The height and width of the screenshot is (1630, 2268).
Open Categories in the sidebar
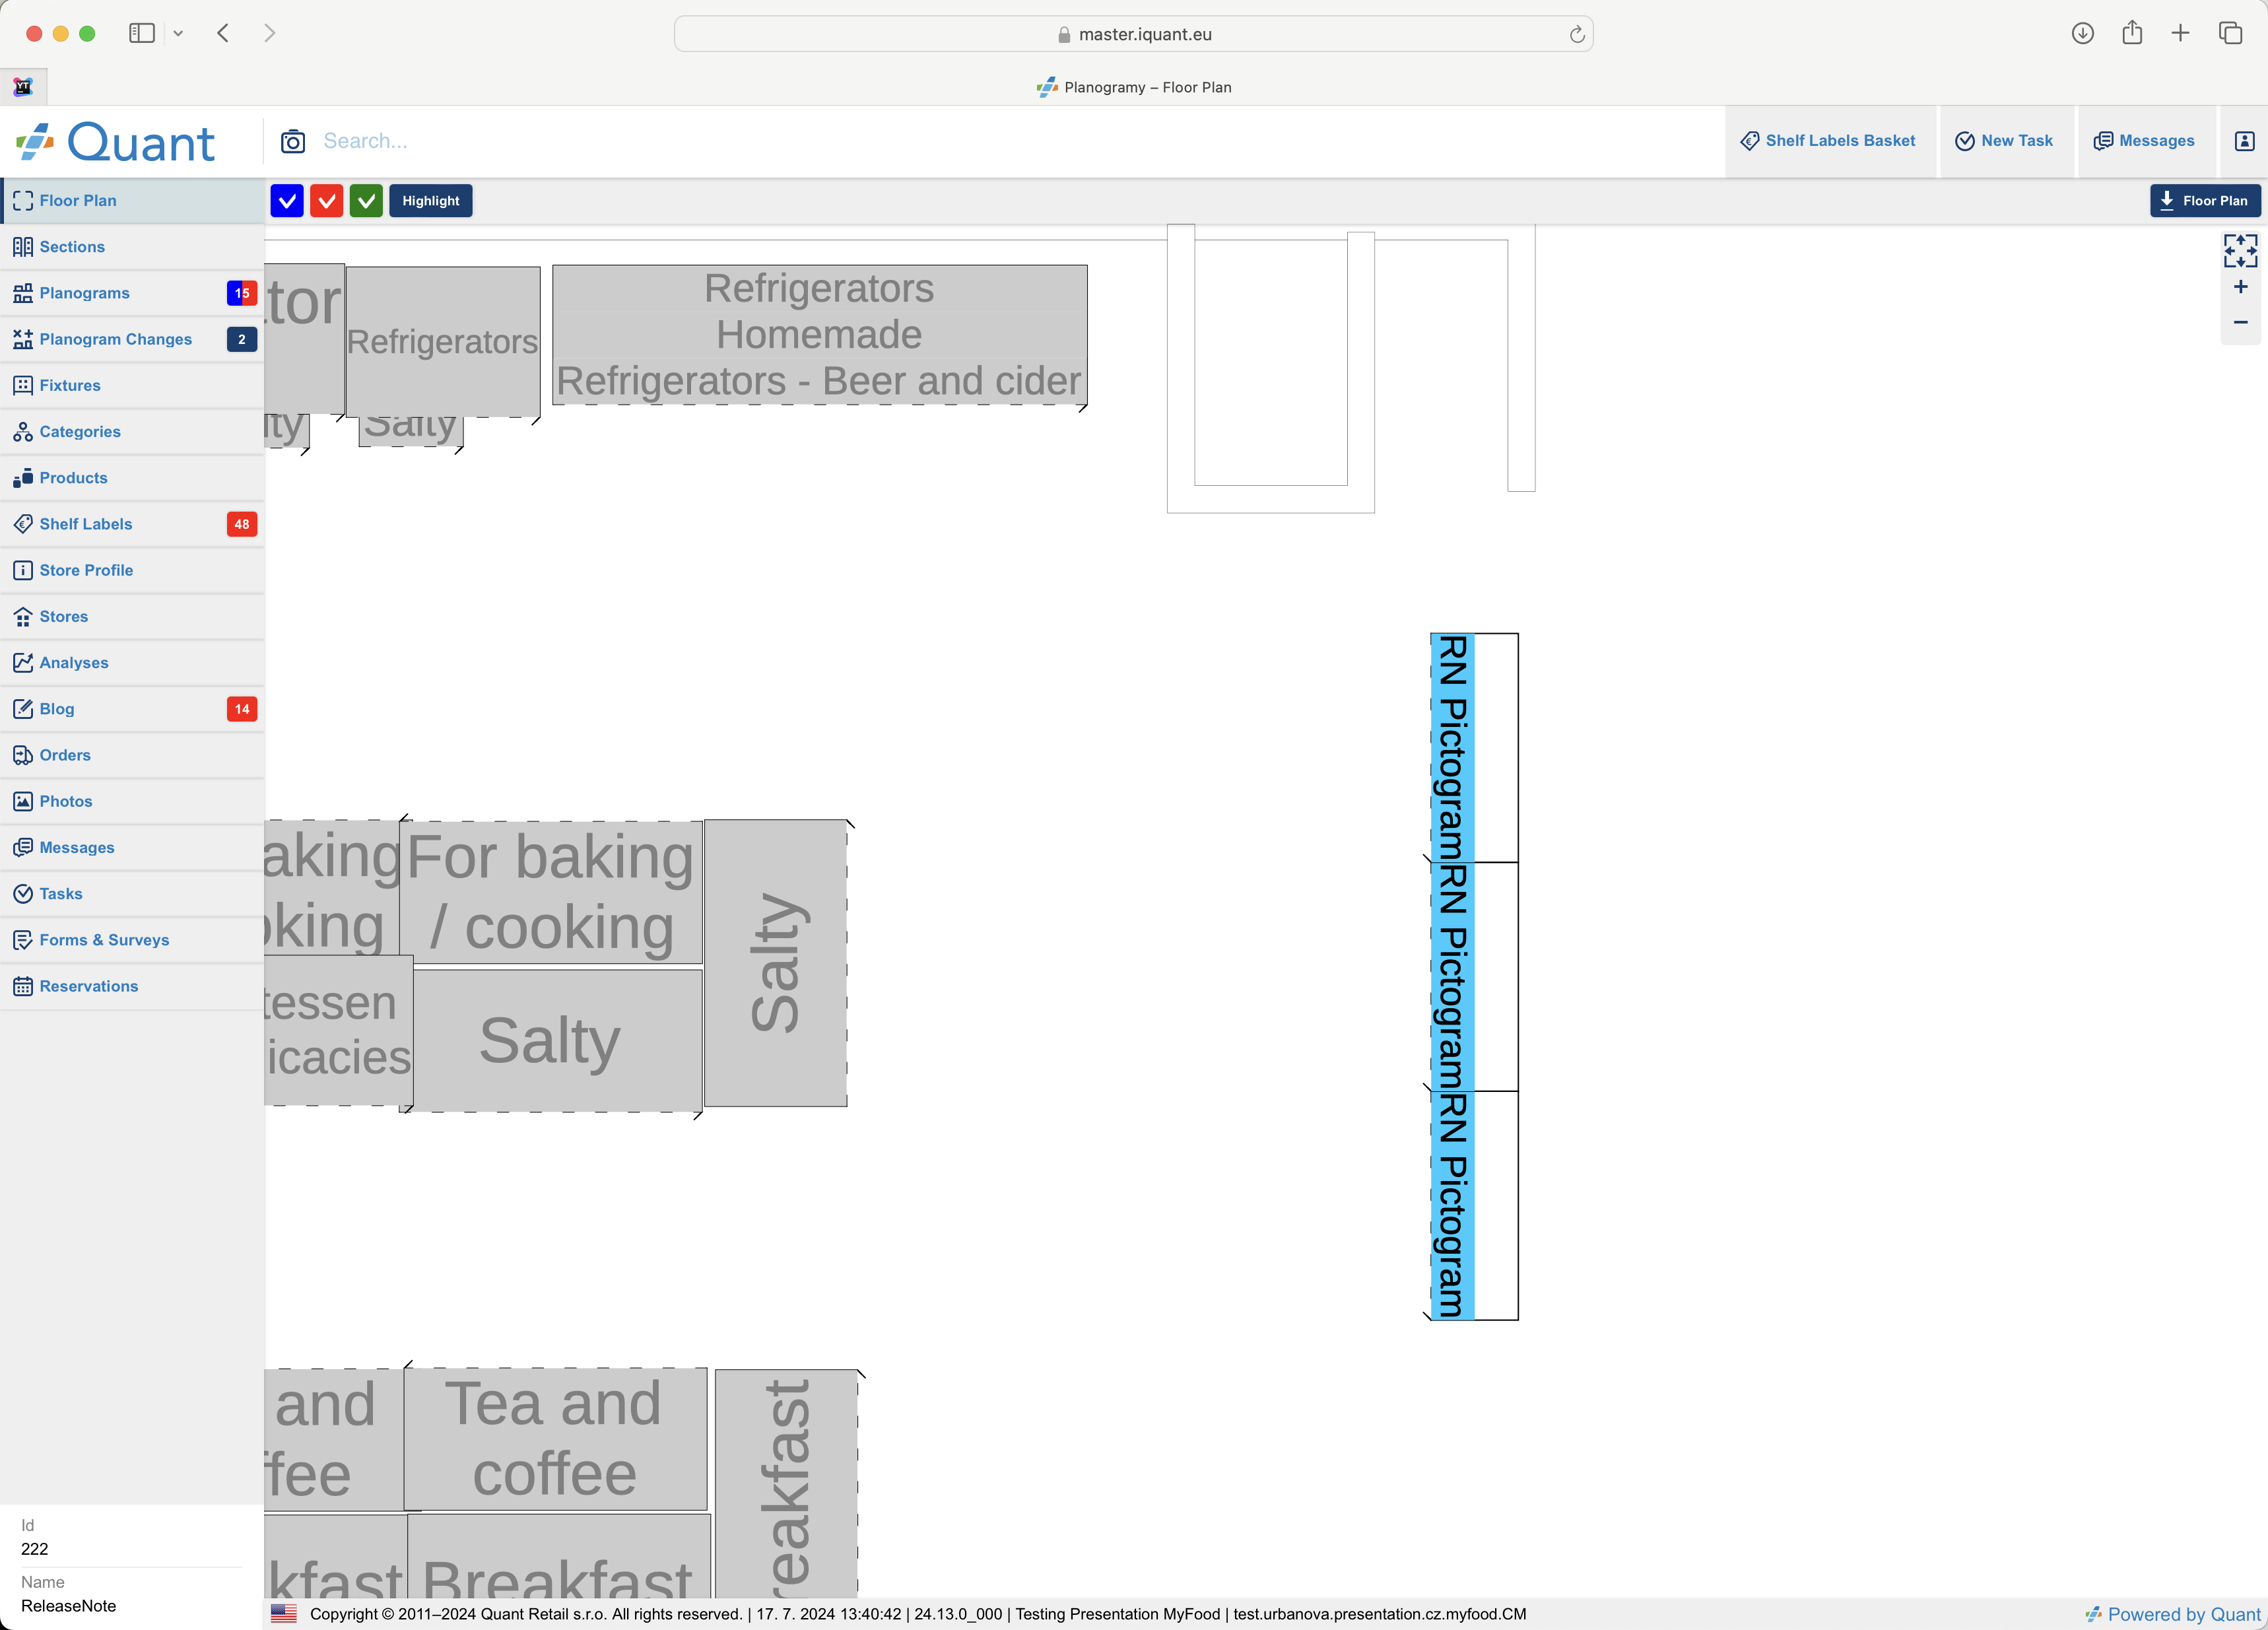click(132, 432)
